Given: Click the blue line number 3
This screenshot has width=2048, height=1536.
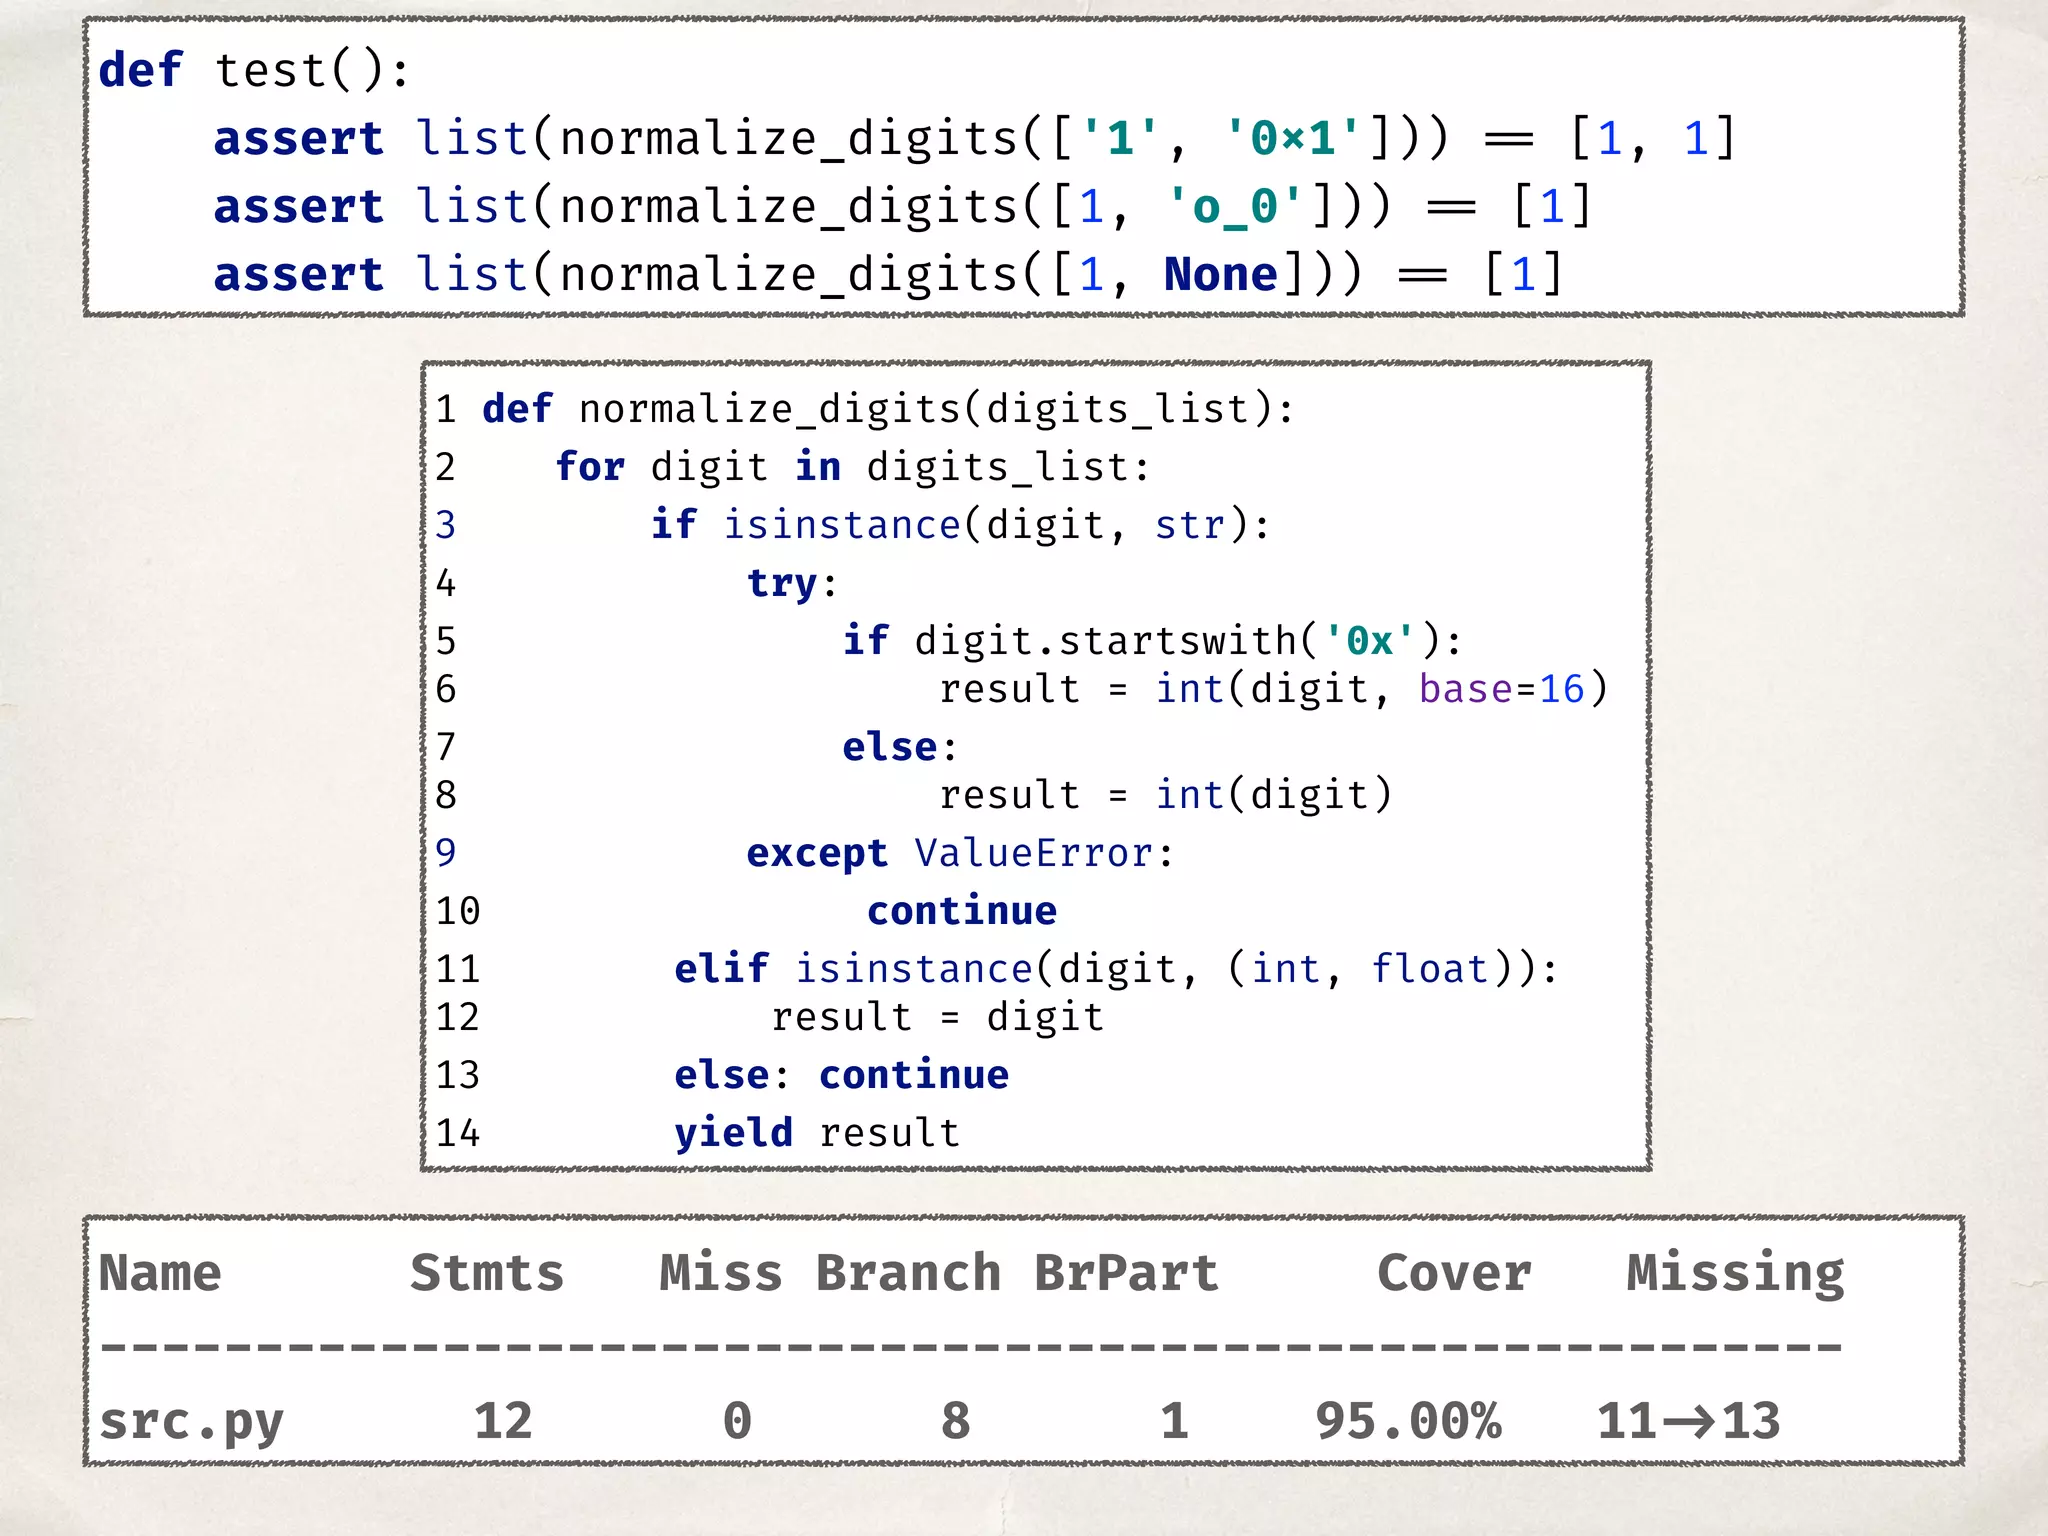Looking at the screenshot, I should pyautogui.click(x=446, y=525).
